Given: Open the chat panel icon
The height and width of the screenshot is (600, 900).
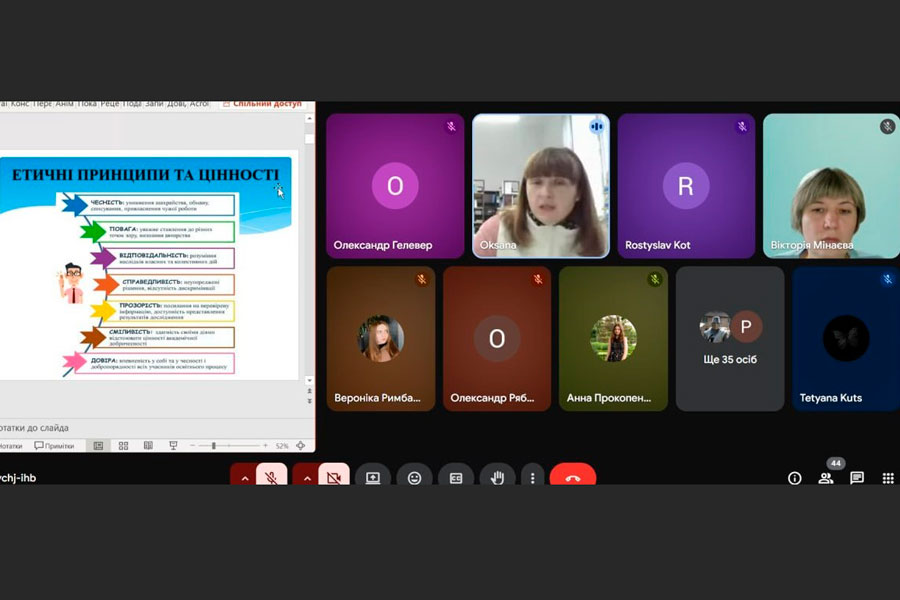Looking at the screenshot, I should [857, 478].
